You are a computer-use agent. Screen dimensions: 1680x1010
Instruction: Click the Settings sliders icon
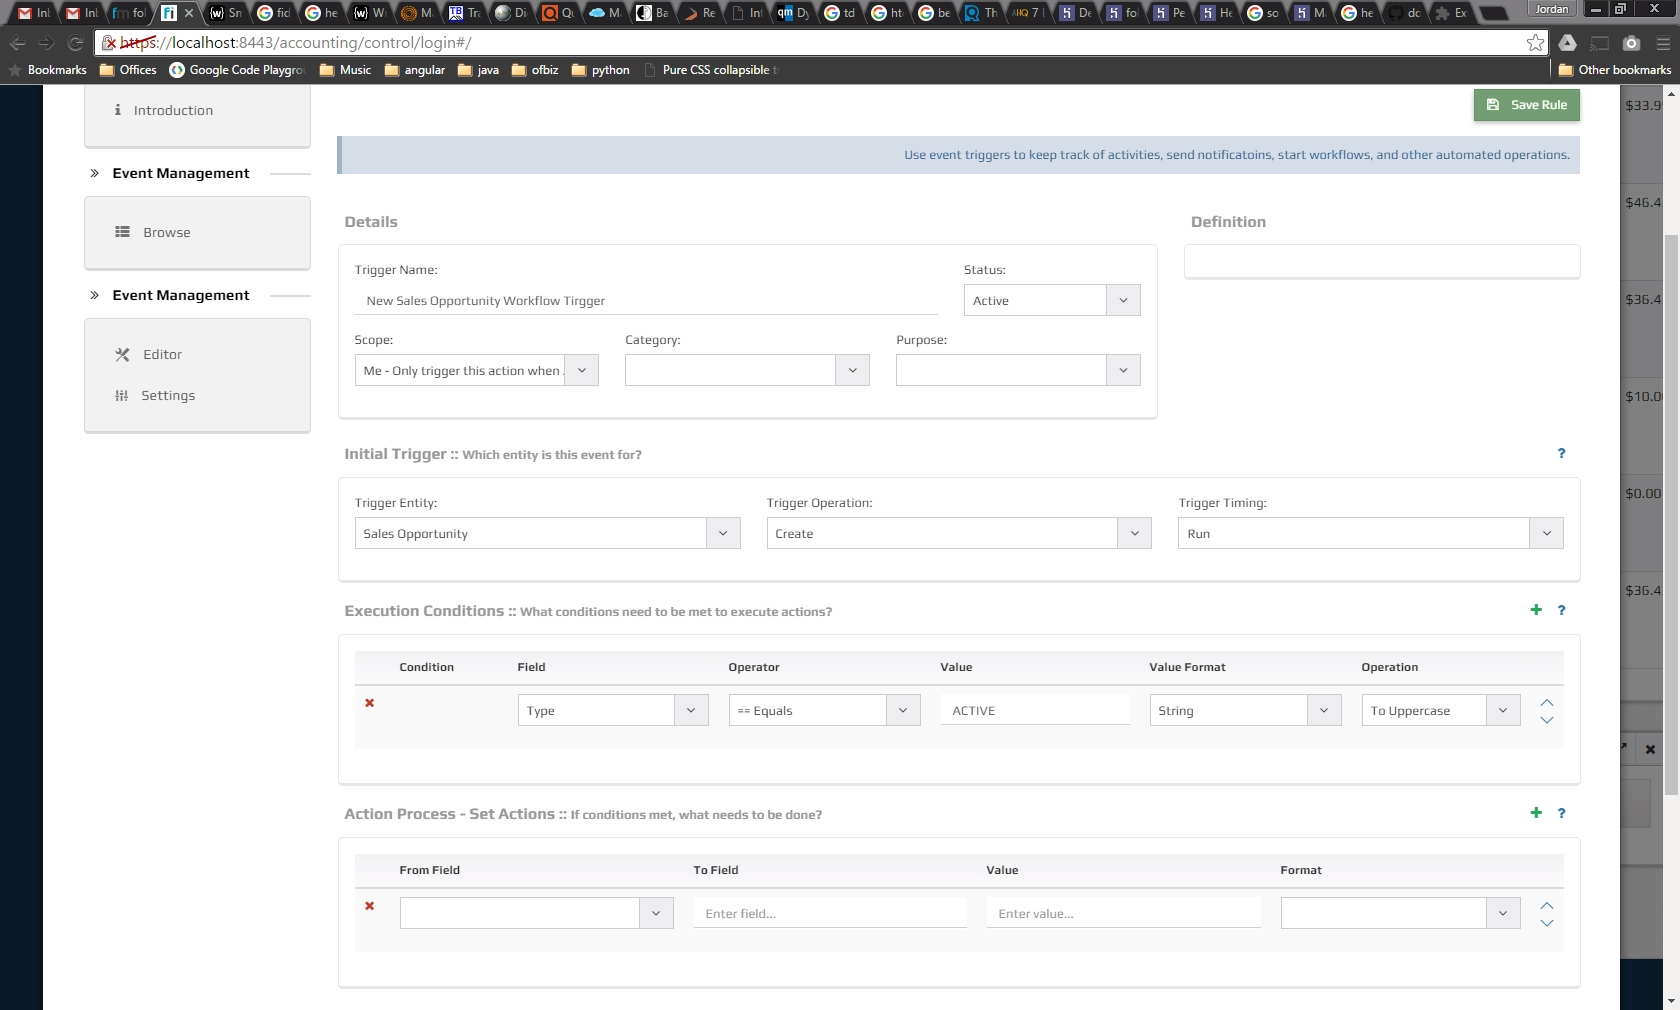(x=121, y=395)
